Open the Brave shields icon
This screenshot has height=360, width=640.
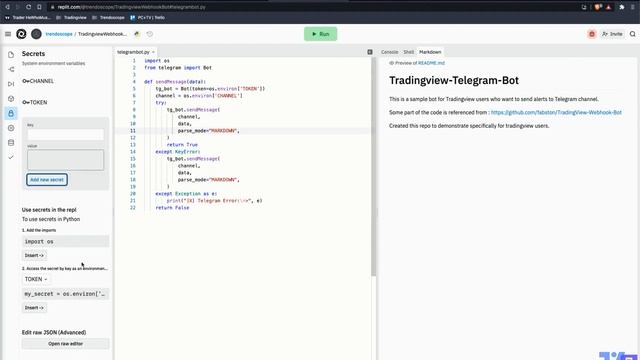coord(598,7)
